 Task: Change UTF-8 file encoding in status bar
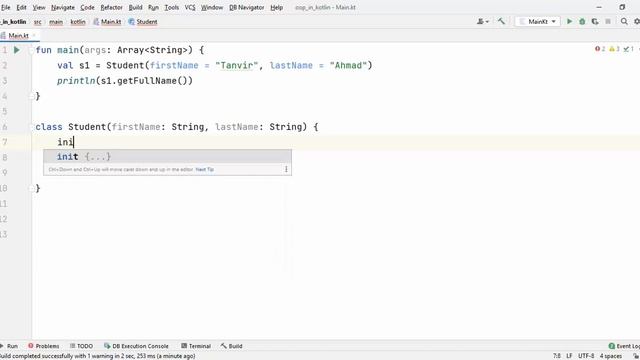click(586, 356)
